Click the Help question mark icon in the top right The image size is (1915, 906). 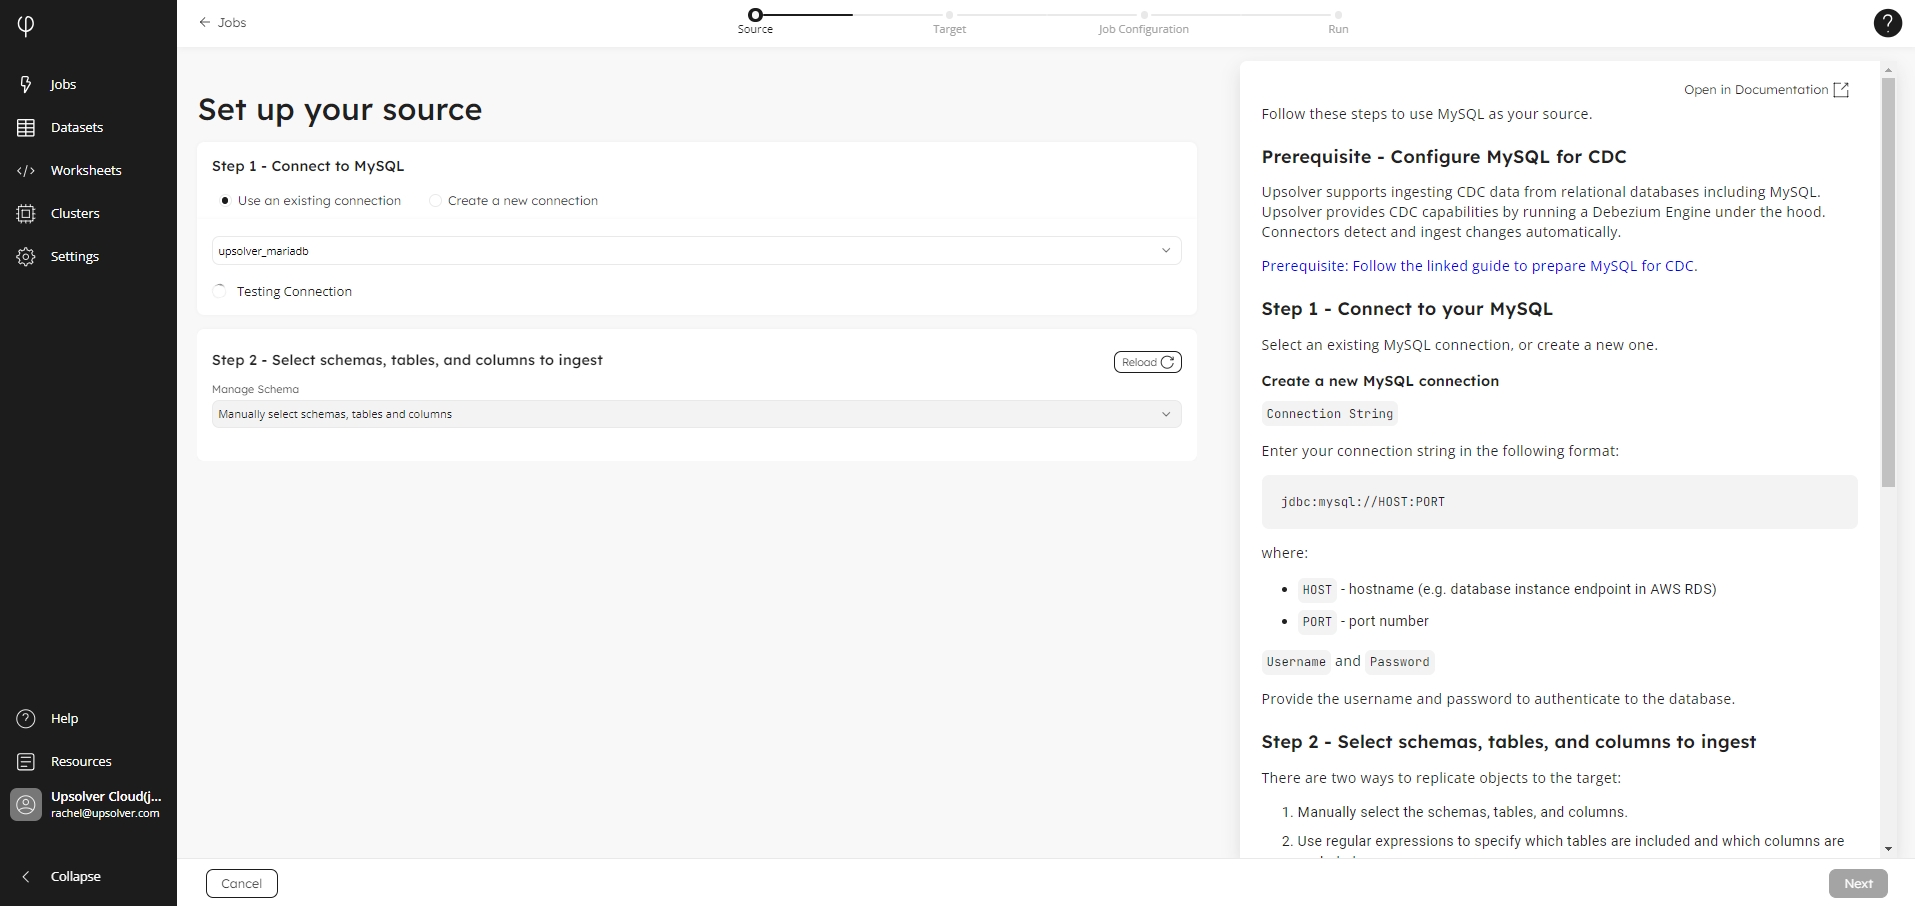click(x=1887, y=23)
